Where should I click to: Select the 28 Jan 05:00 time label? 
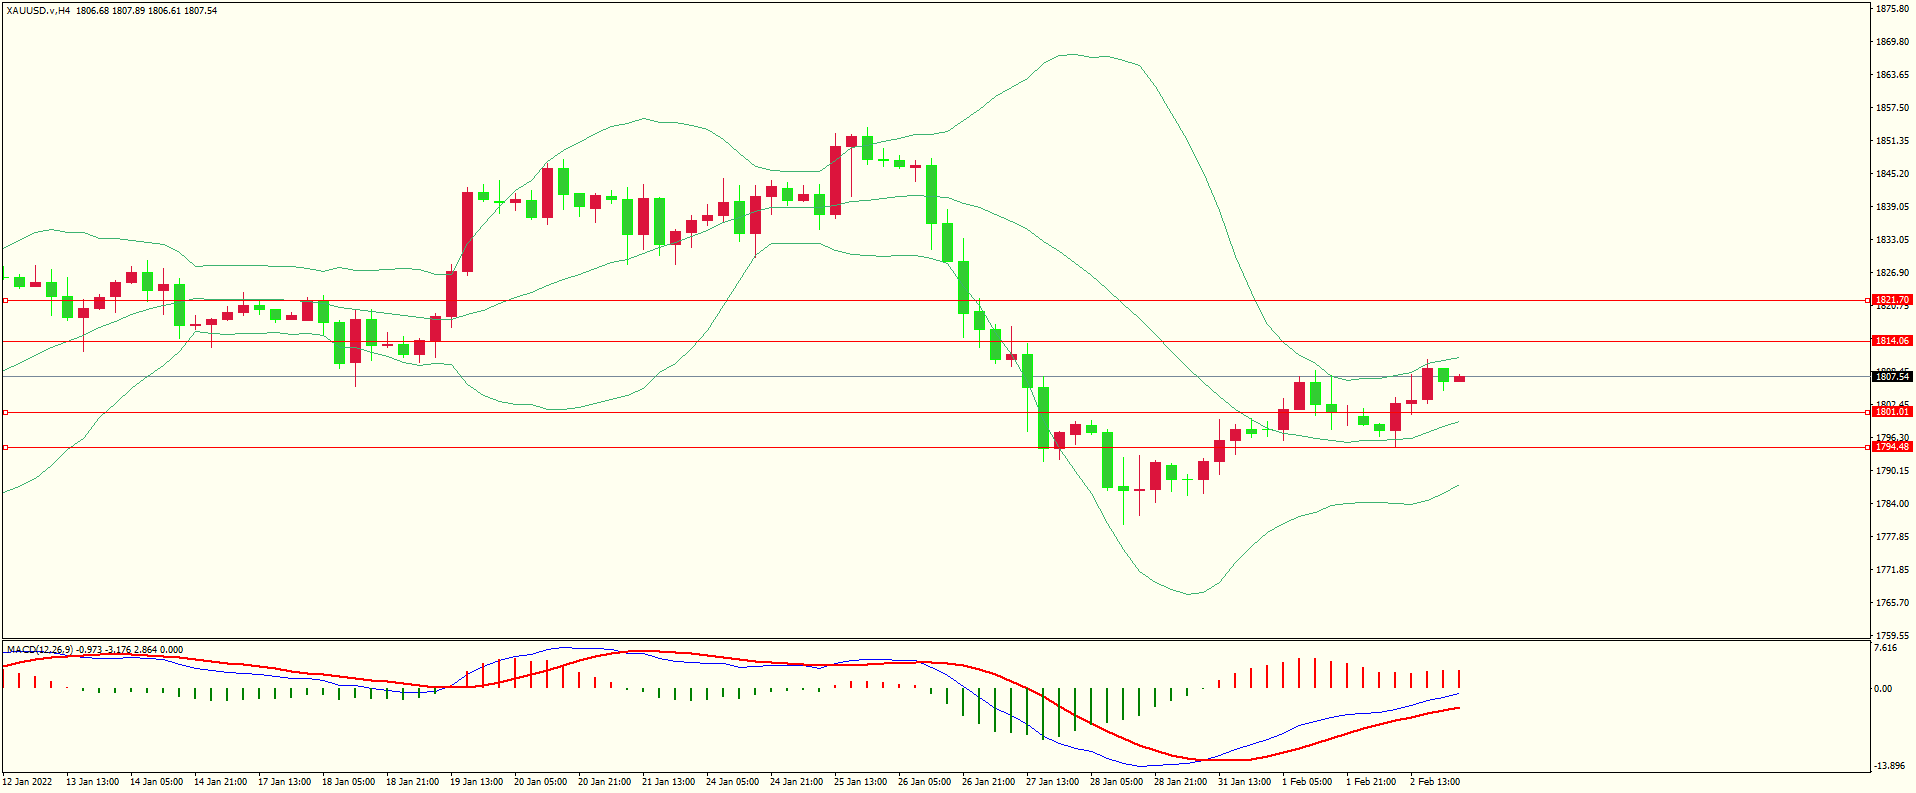coord(1116,782)
